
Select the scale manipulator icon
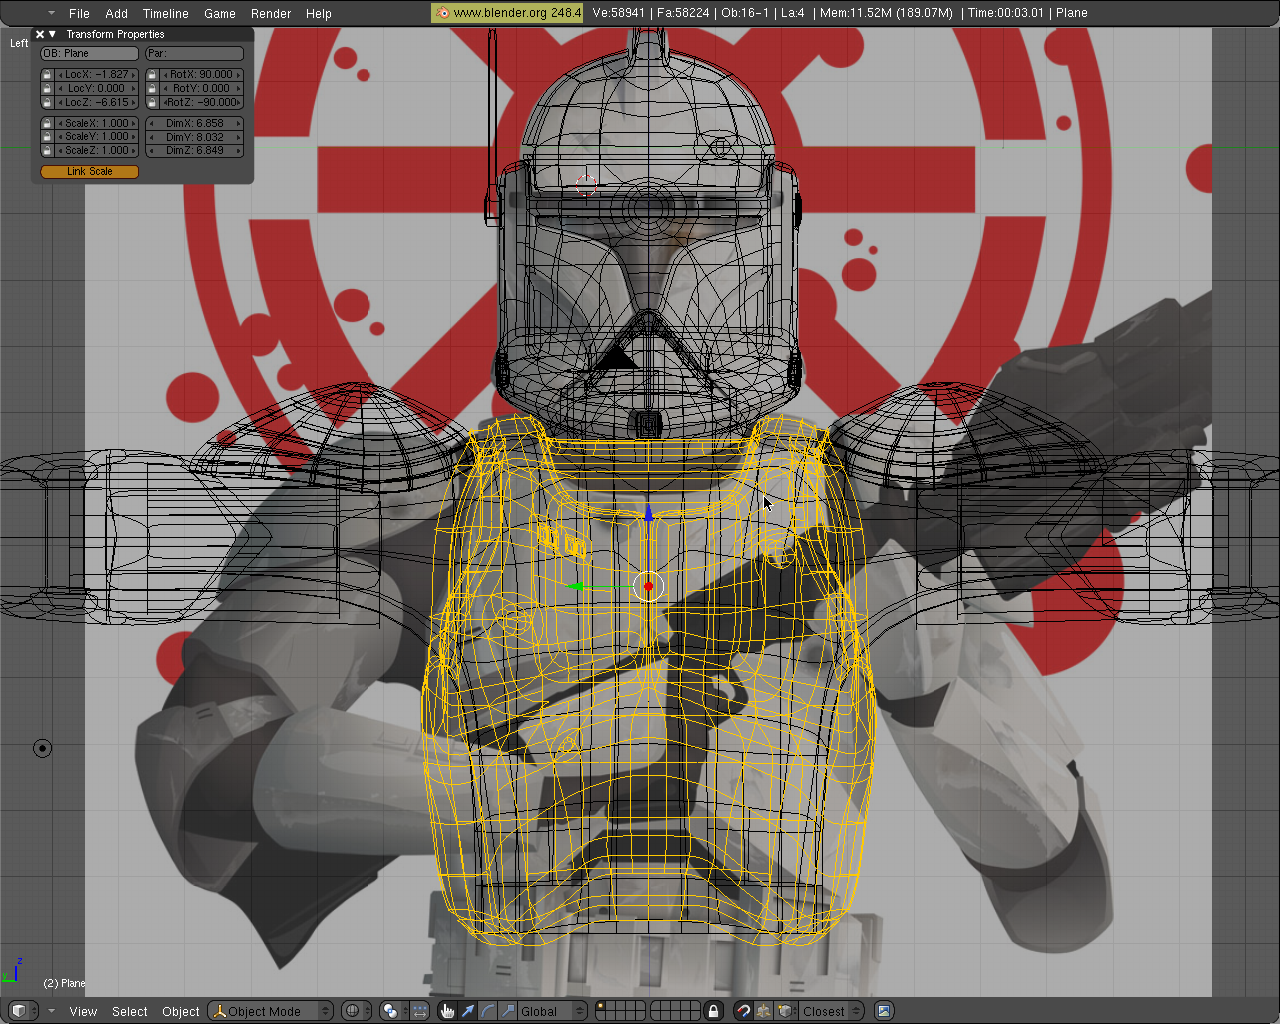(x=507, y=1011)
